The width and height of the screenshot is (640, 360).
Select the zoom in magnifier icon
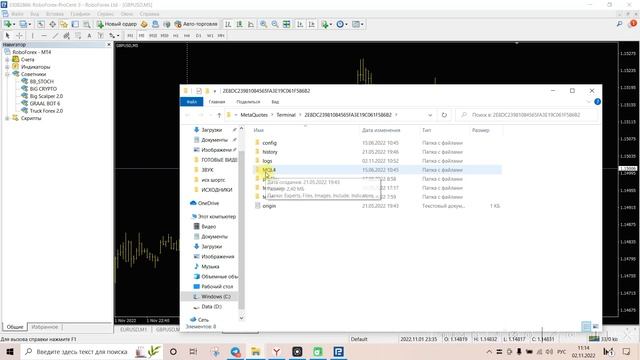[x=264, y=24]
